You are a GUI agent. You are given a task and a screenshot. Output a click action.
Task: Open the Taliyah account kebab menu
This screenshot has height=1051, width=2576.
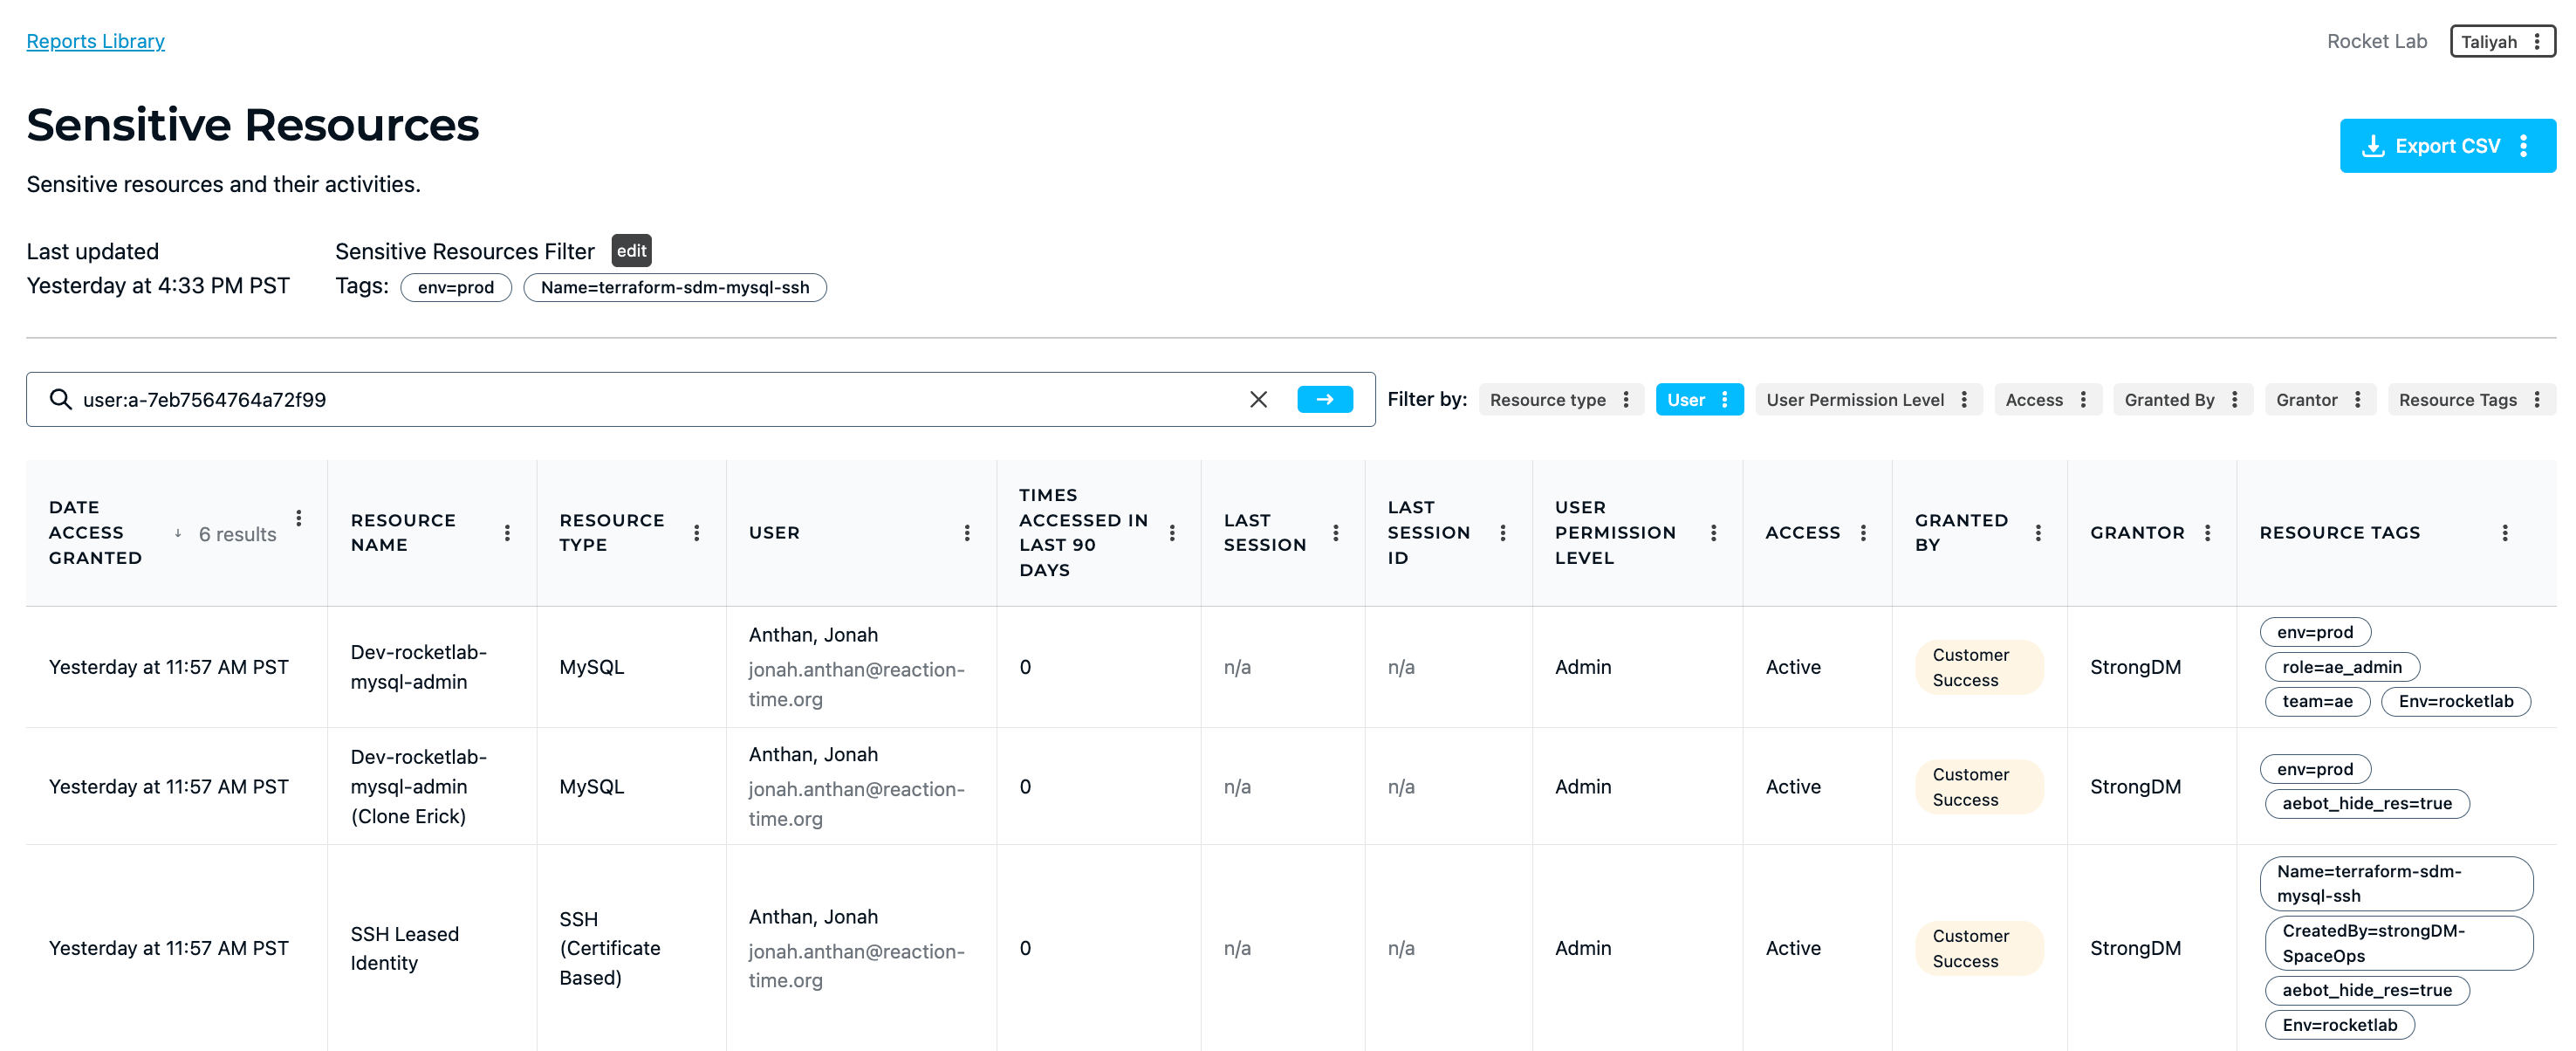(2537, 41)
